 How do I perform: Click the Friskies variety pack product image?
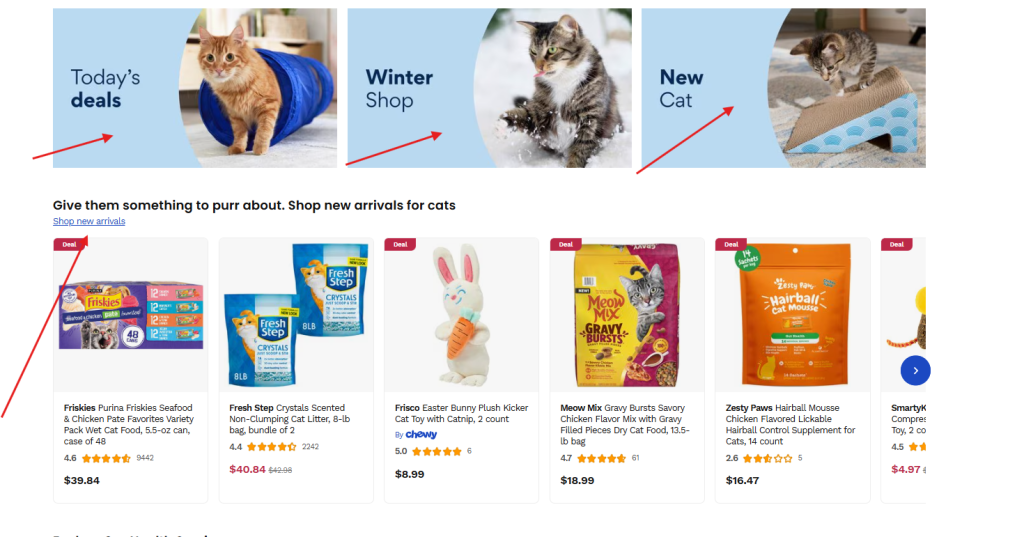point(131,316)
